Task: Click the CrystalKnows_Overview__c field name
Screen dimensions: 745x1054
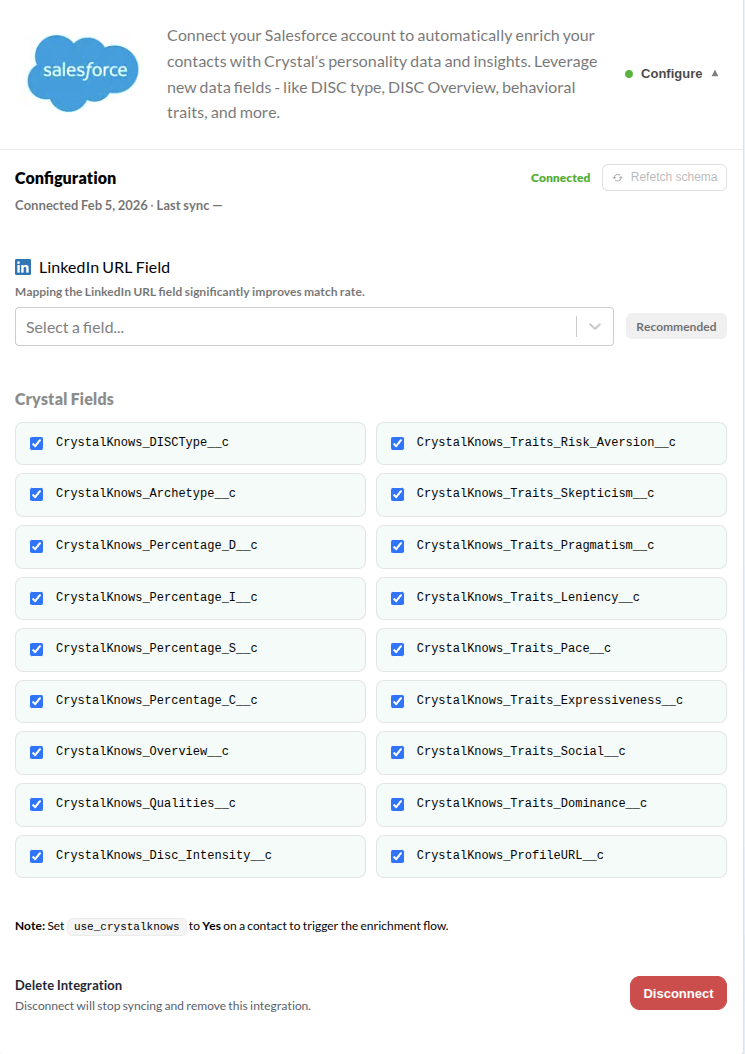Action: click(142, 751)
